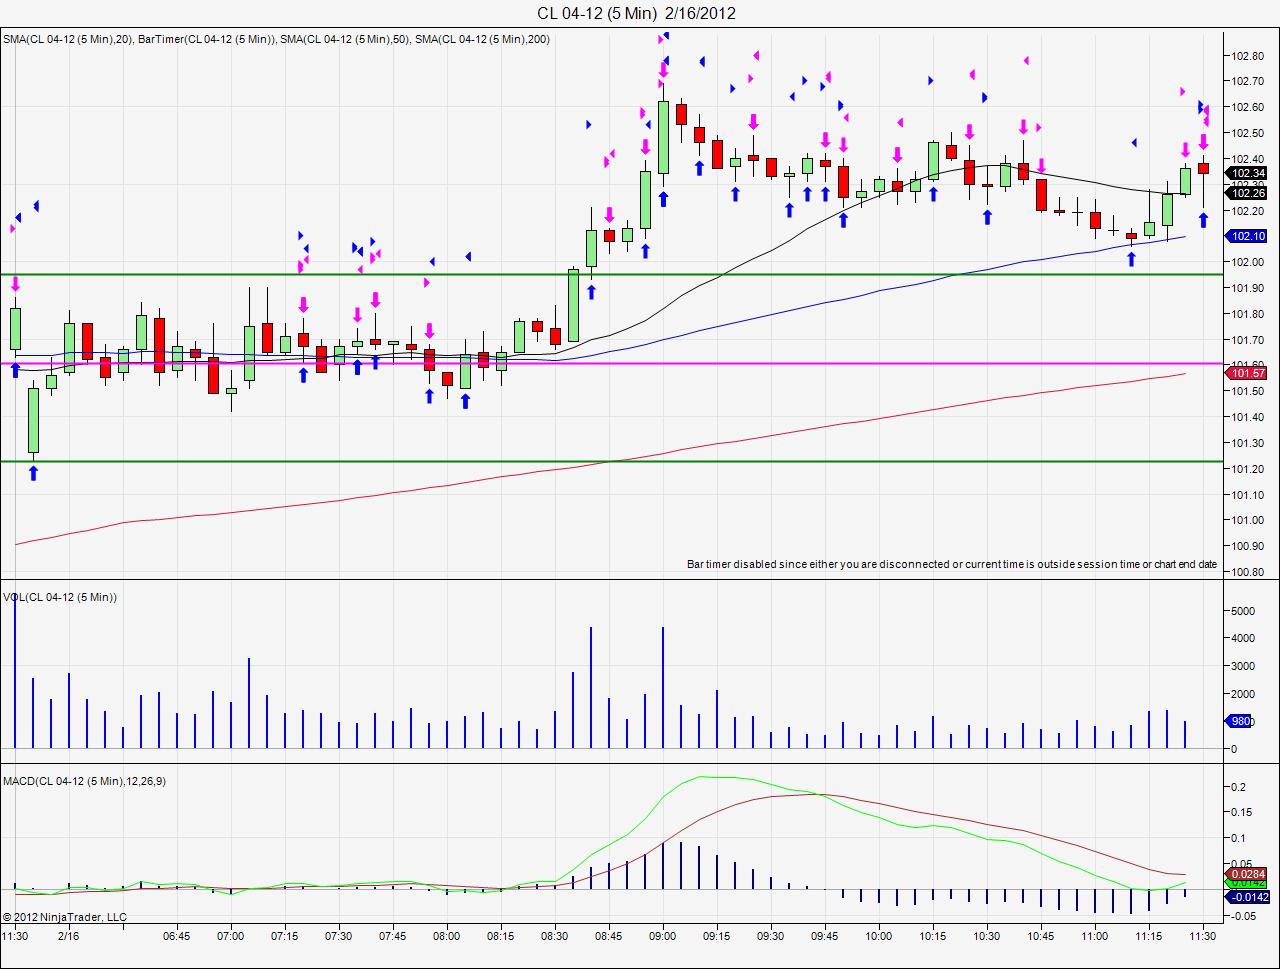This screenshot has width=1280, height=969.
Task: Click the 102.60 price axis label
Action: click(x=1248, y=107)
